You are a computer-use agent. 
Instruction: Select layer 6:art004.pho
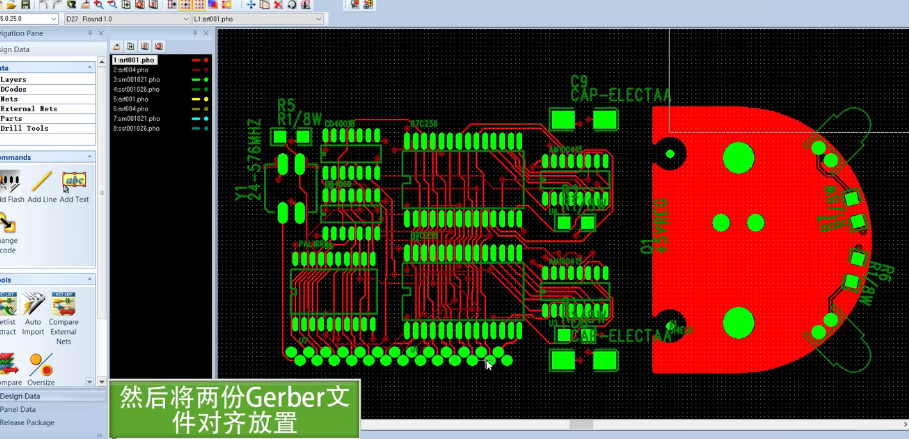point(130,108)
